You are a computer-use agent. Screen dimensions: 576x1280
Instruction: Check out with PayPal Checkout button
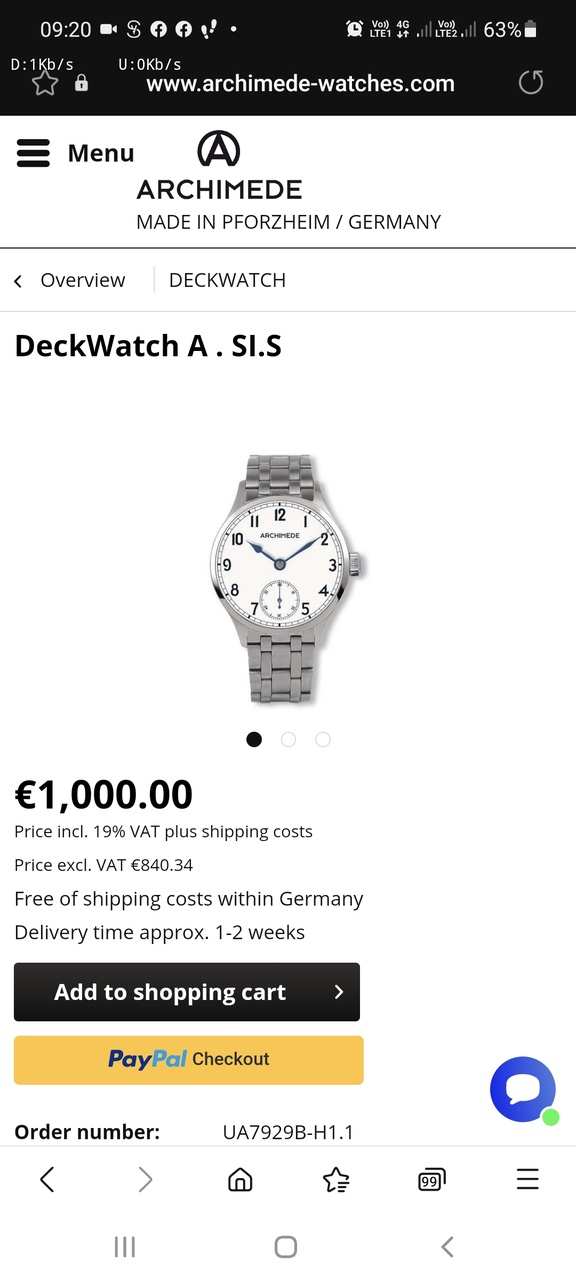(x=189, y=1060)
